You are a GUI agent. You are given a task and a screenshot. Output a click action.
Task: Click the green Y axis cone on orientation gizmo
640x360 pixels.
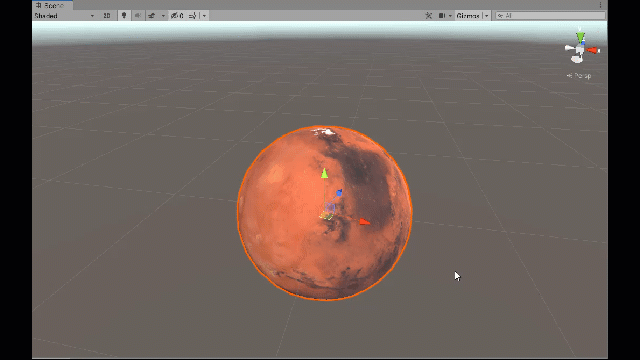pyautogui.click(x=580, y=37)
